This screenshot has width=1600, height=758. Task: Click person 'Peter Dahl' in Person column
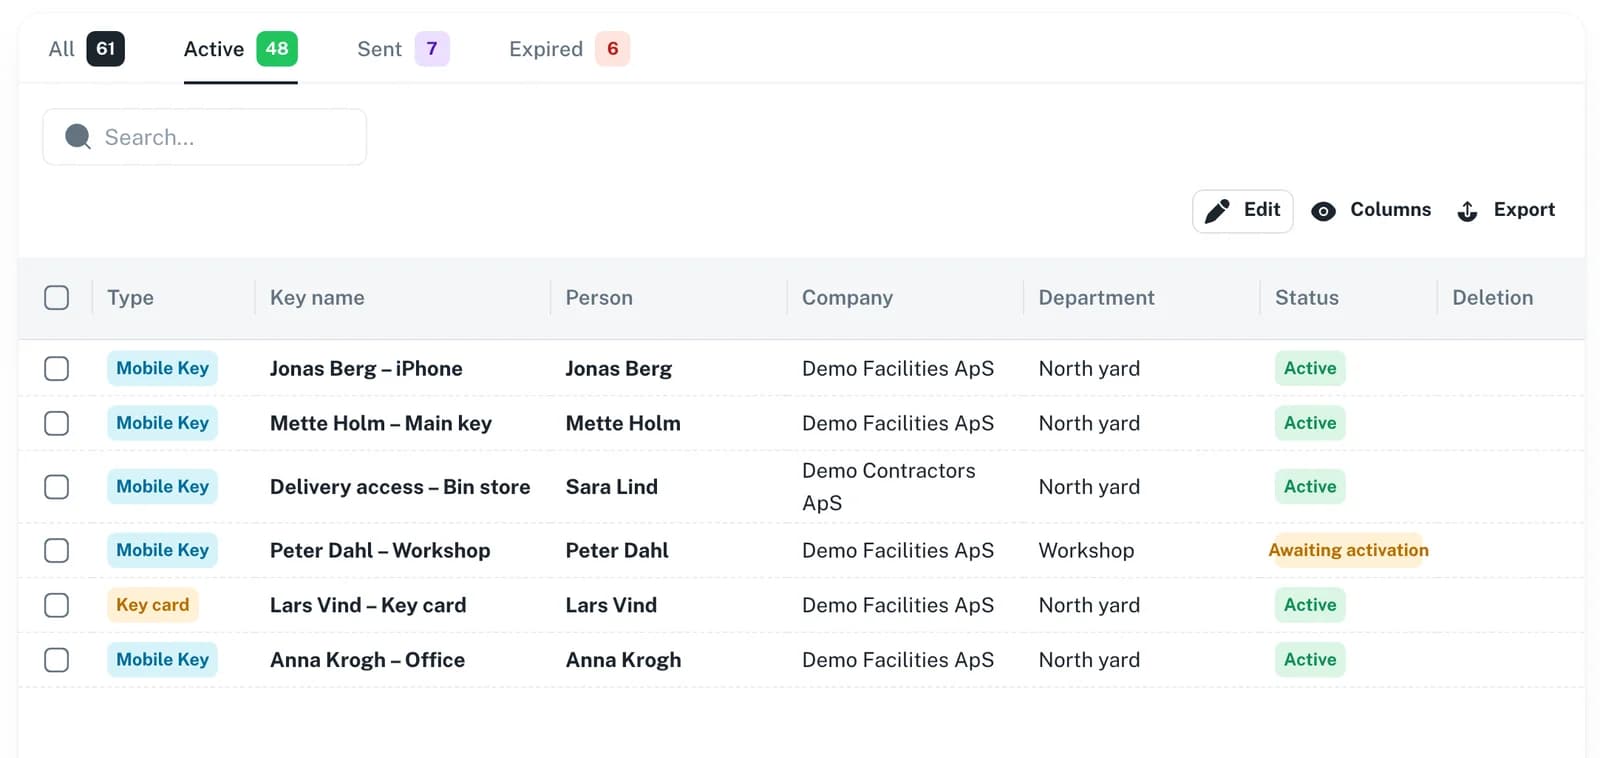tap(617, 551)
